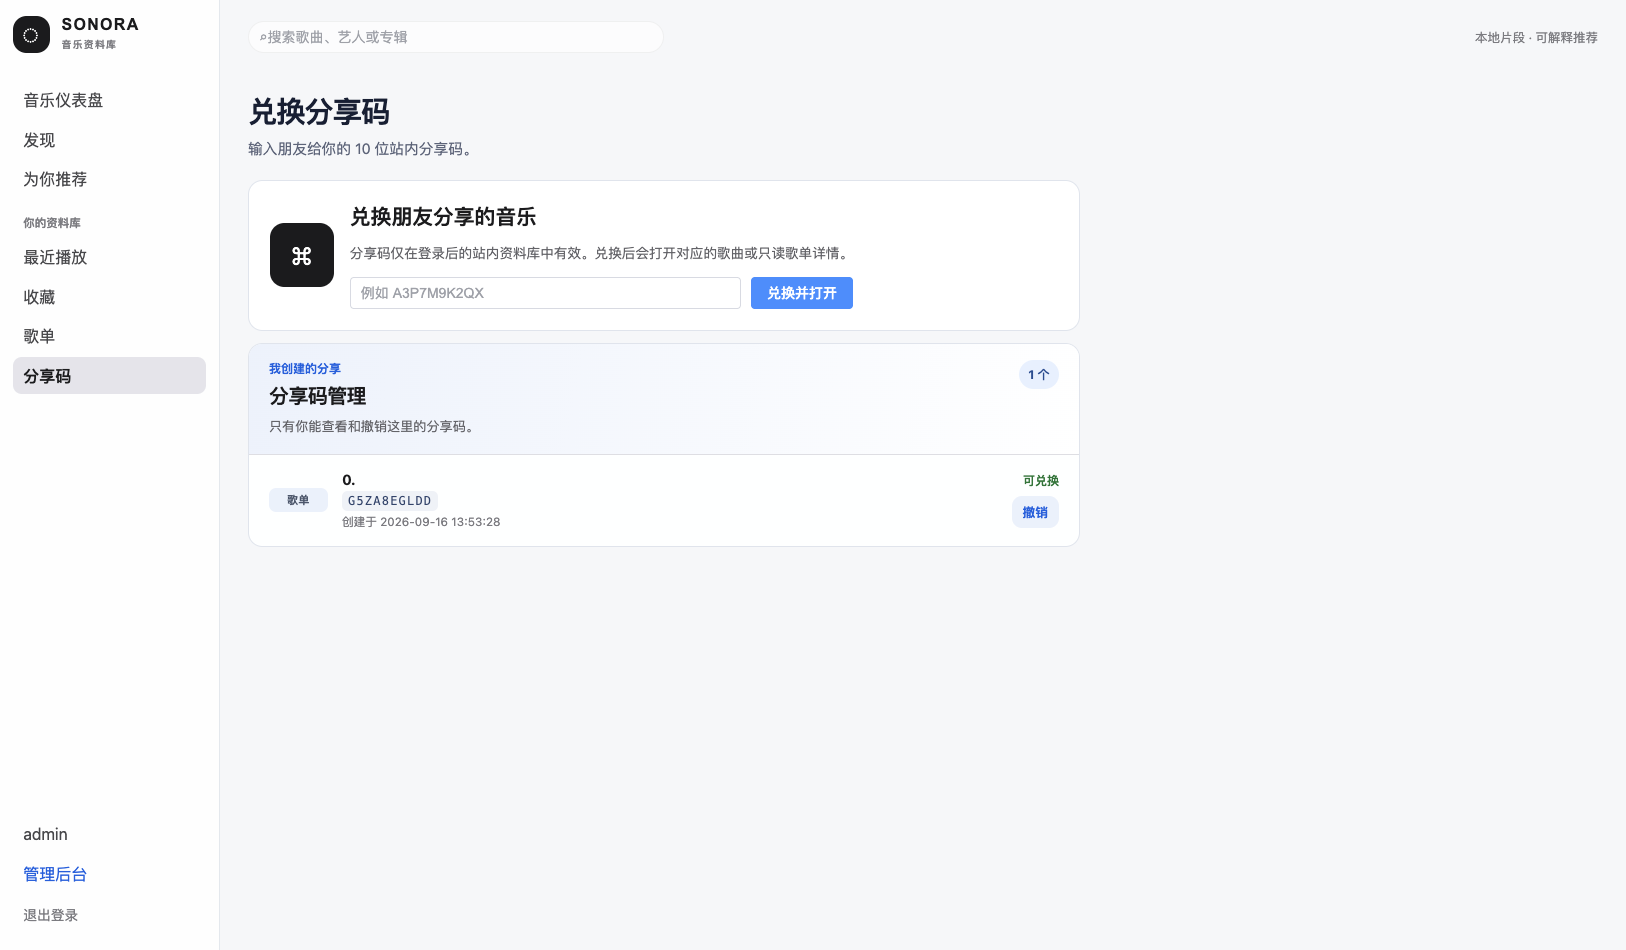Click 你的资料库 section label
This screenshot has width=1626, height=950.
point(52,223)
